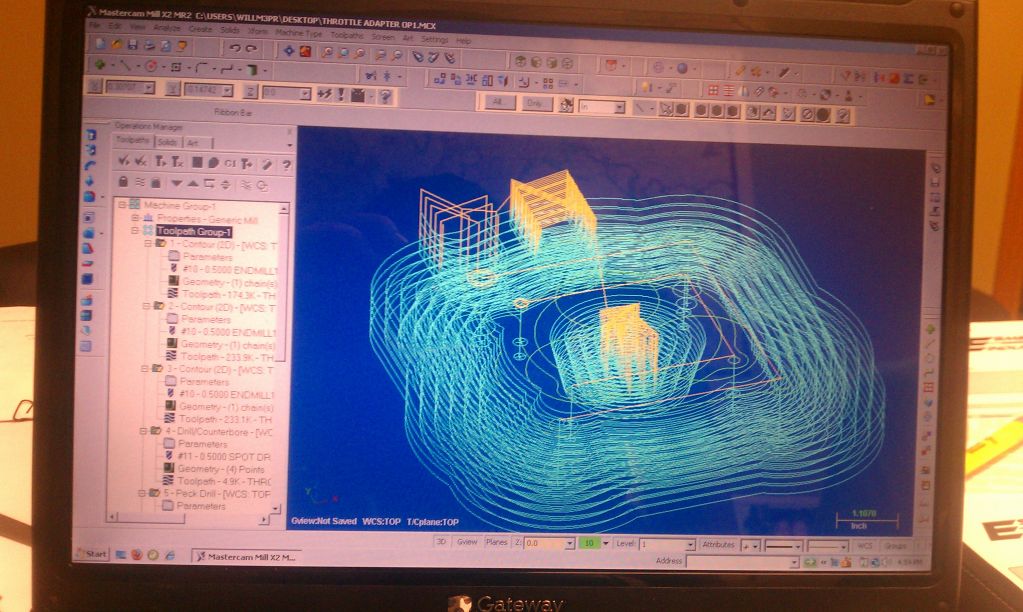The height and width of the screenshot is (612, 1023).
Task: Click the Fit to screen icon
Action: (x=288, y=50)
